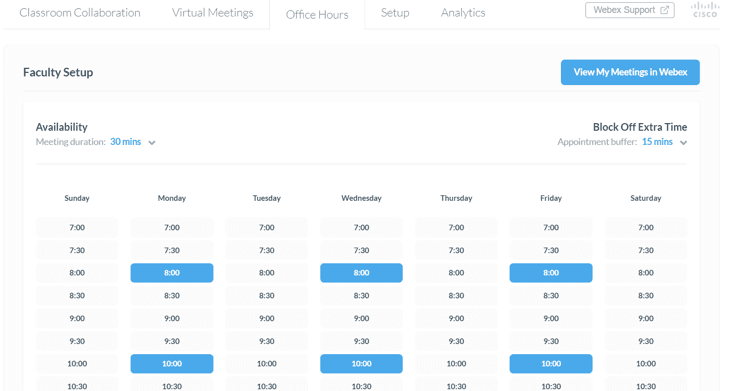The width and height of the screenshot is (750, 391).
Task: Expand the meeting duration chevron arrow
Action: point(152,143)
